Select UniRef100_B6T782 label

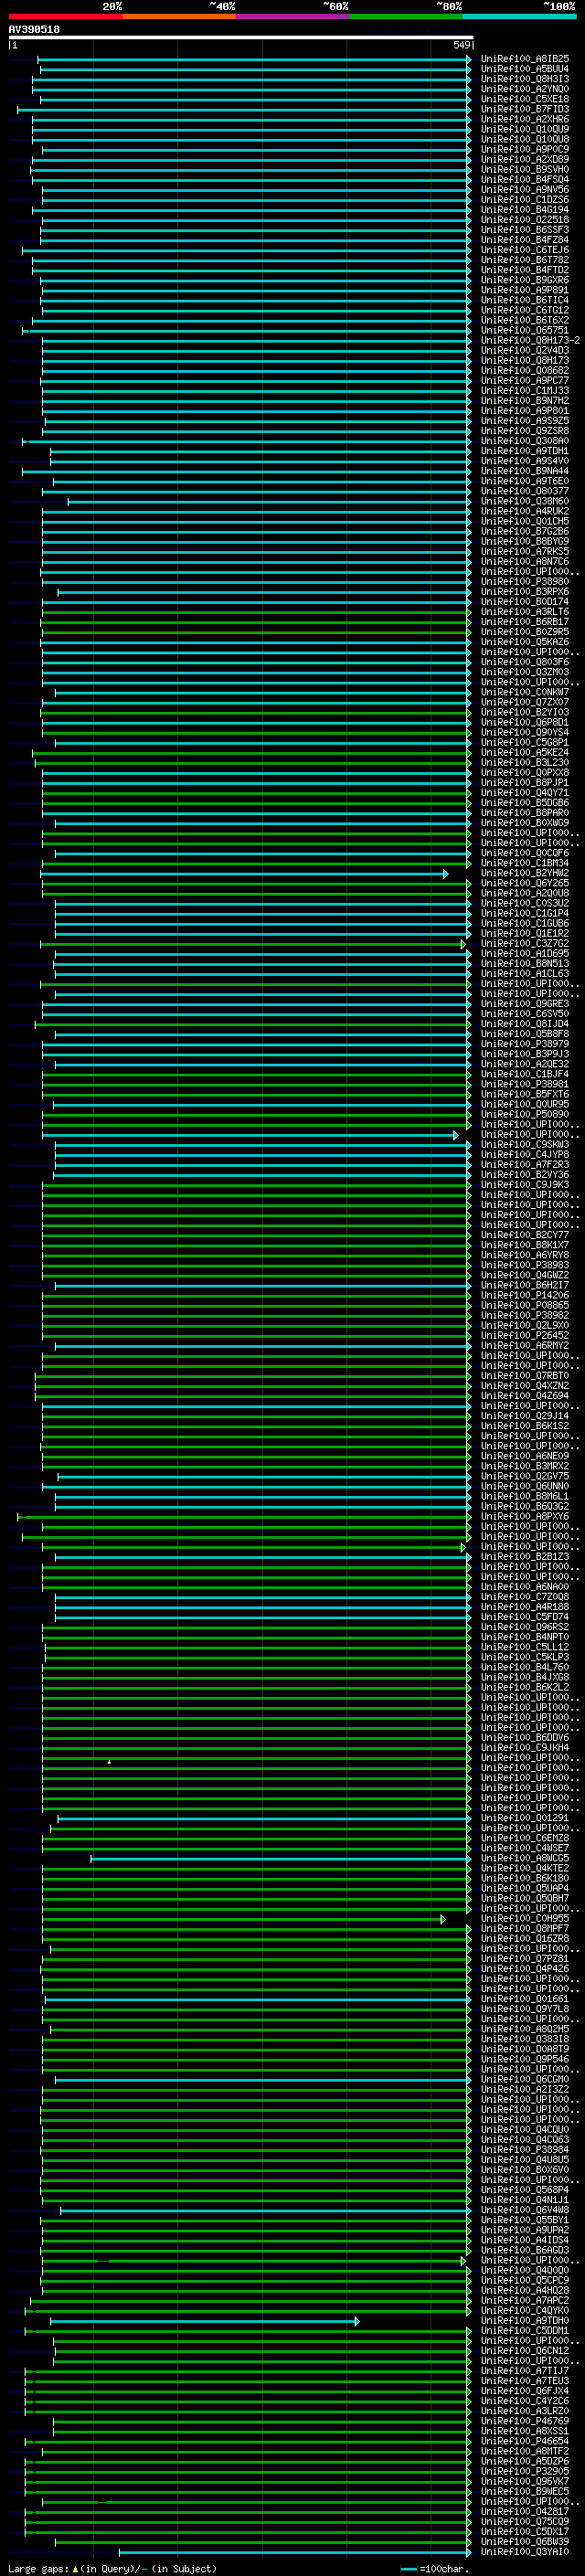click(525, 260)
